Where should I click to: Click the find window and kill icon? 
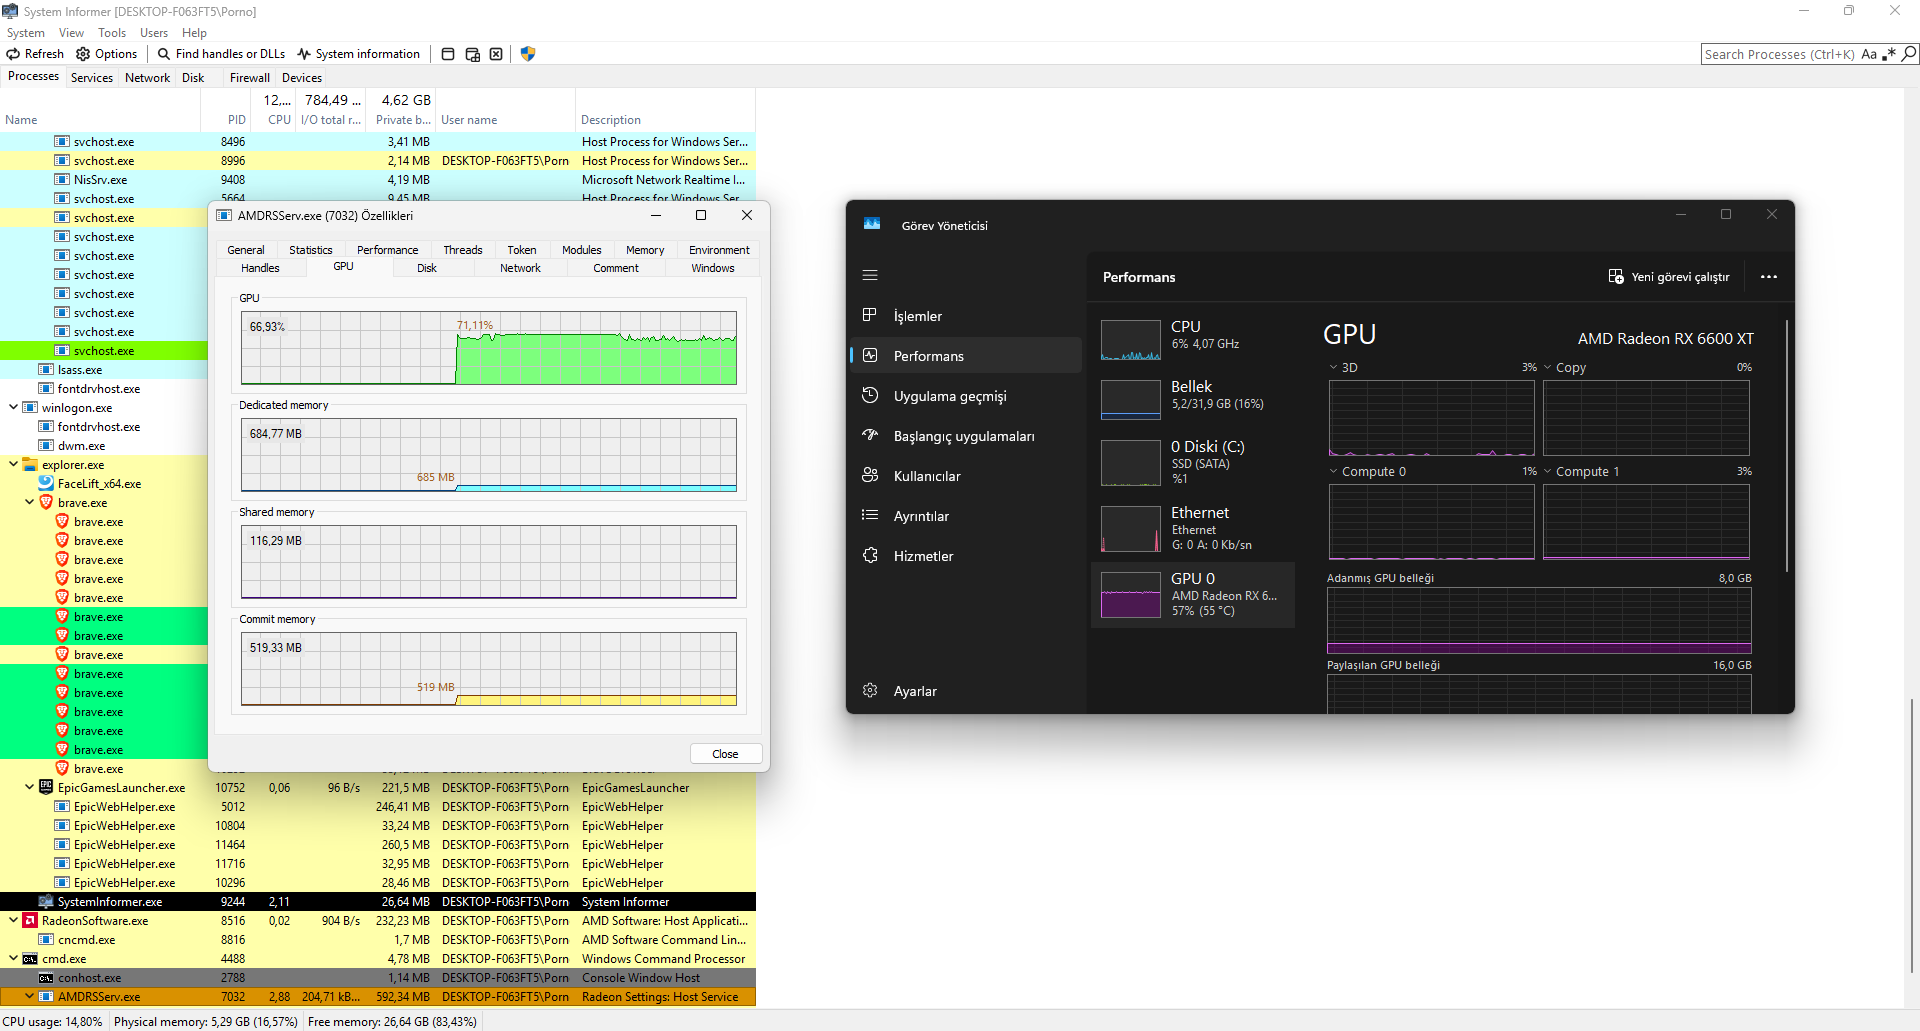point(496,54)
